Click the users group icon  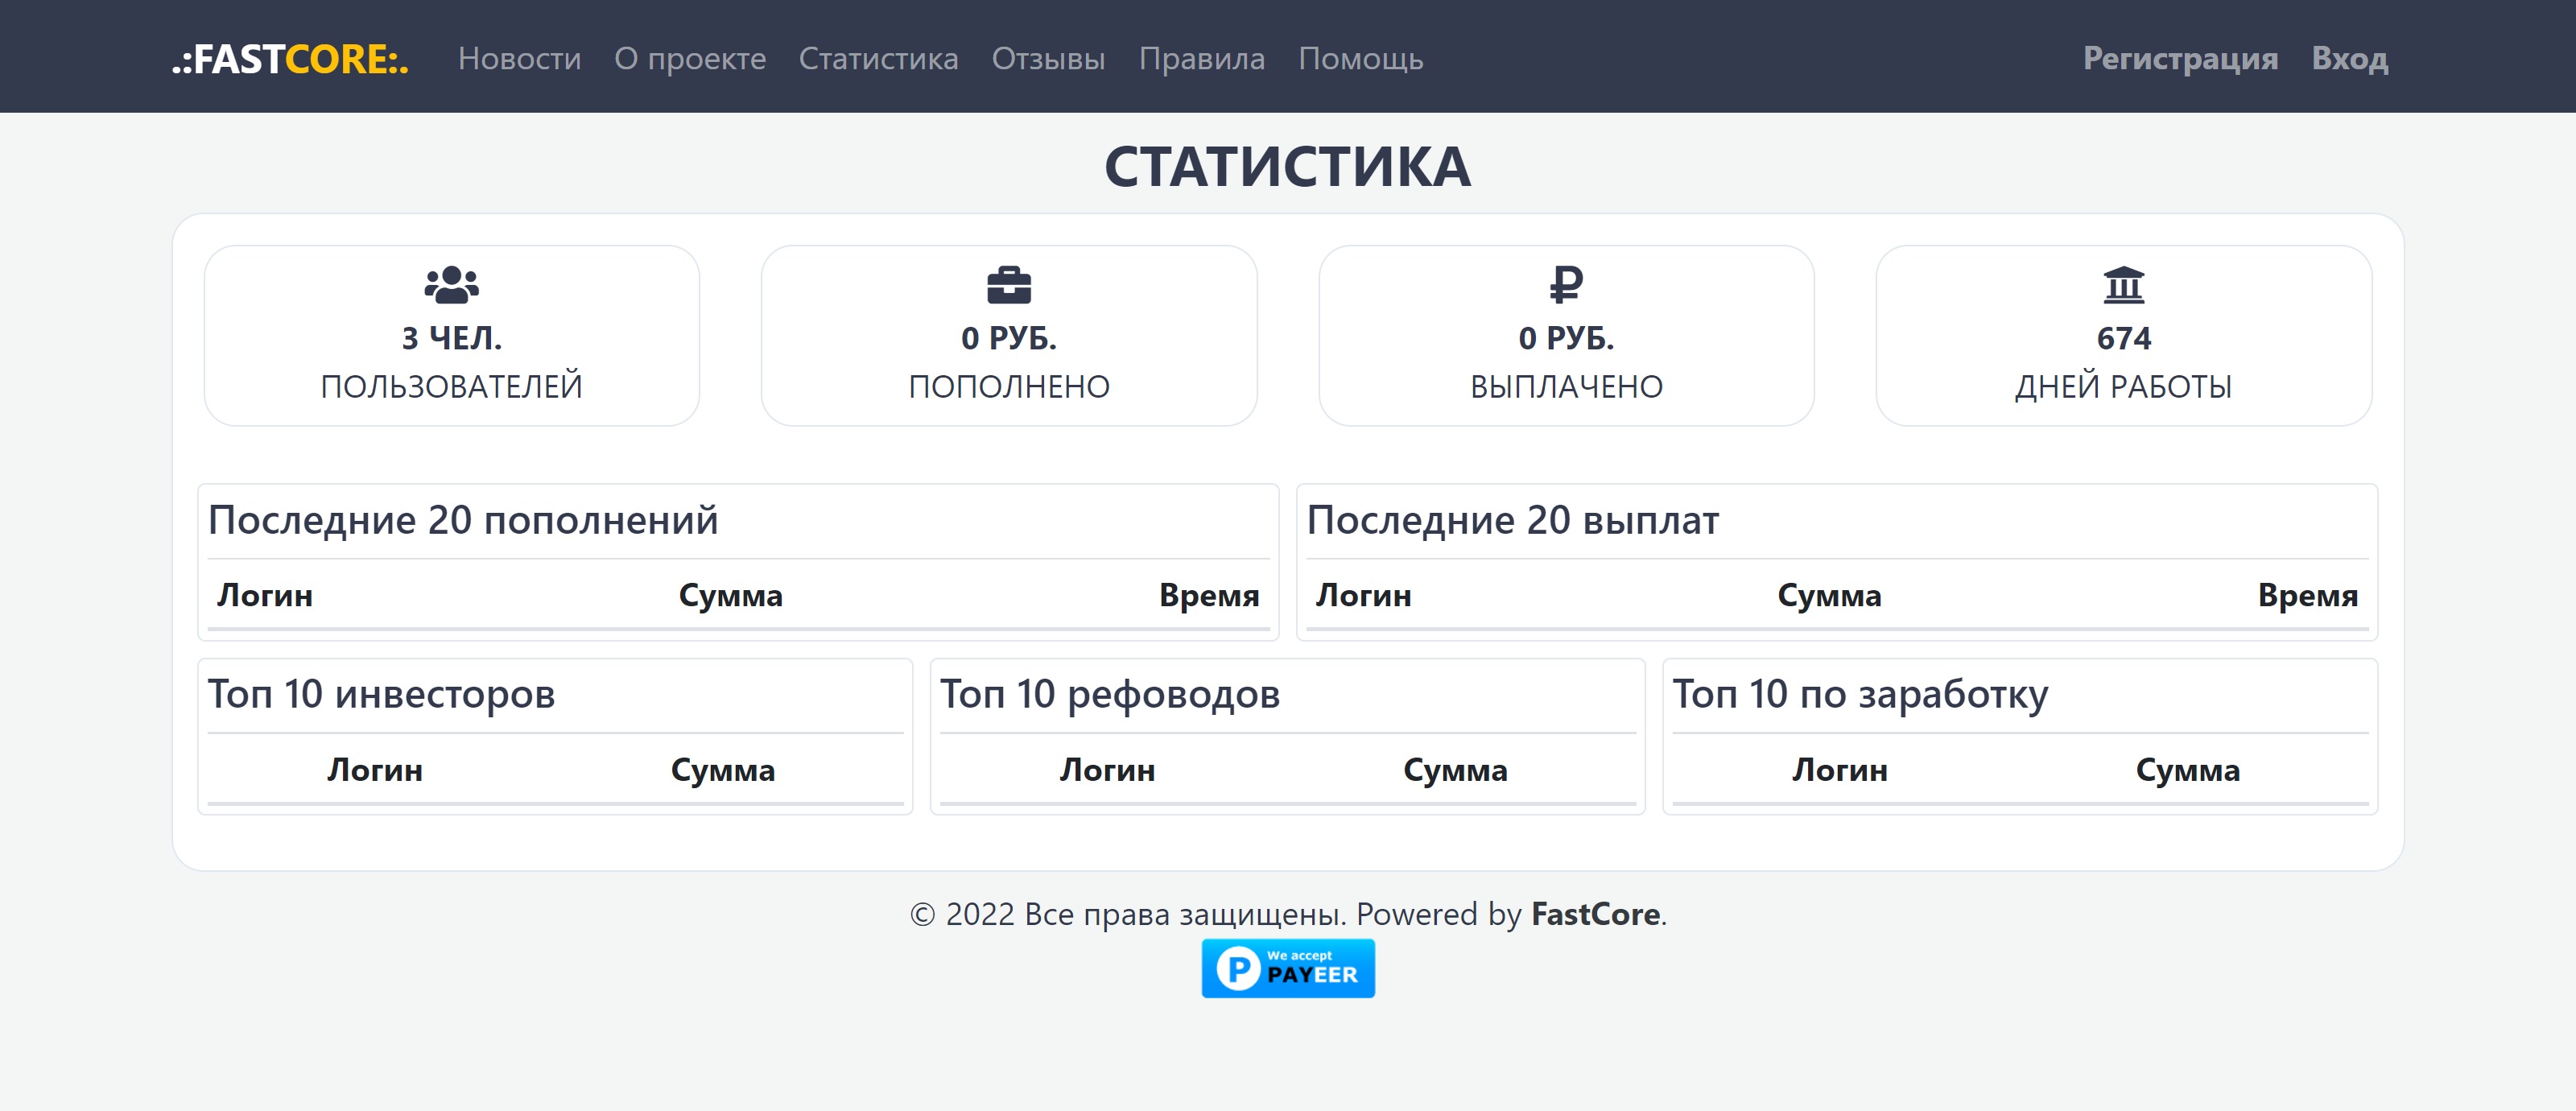[x=451, y=285]
